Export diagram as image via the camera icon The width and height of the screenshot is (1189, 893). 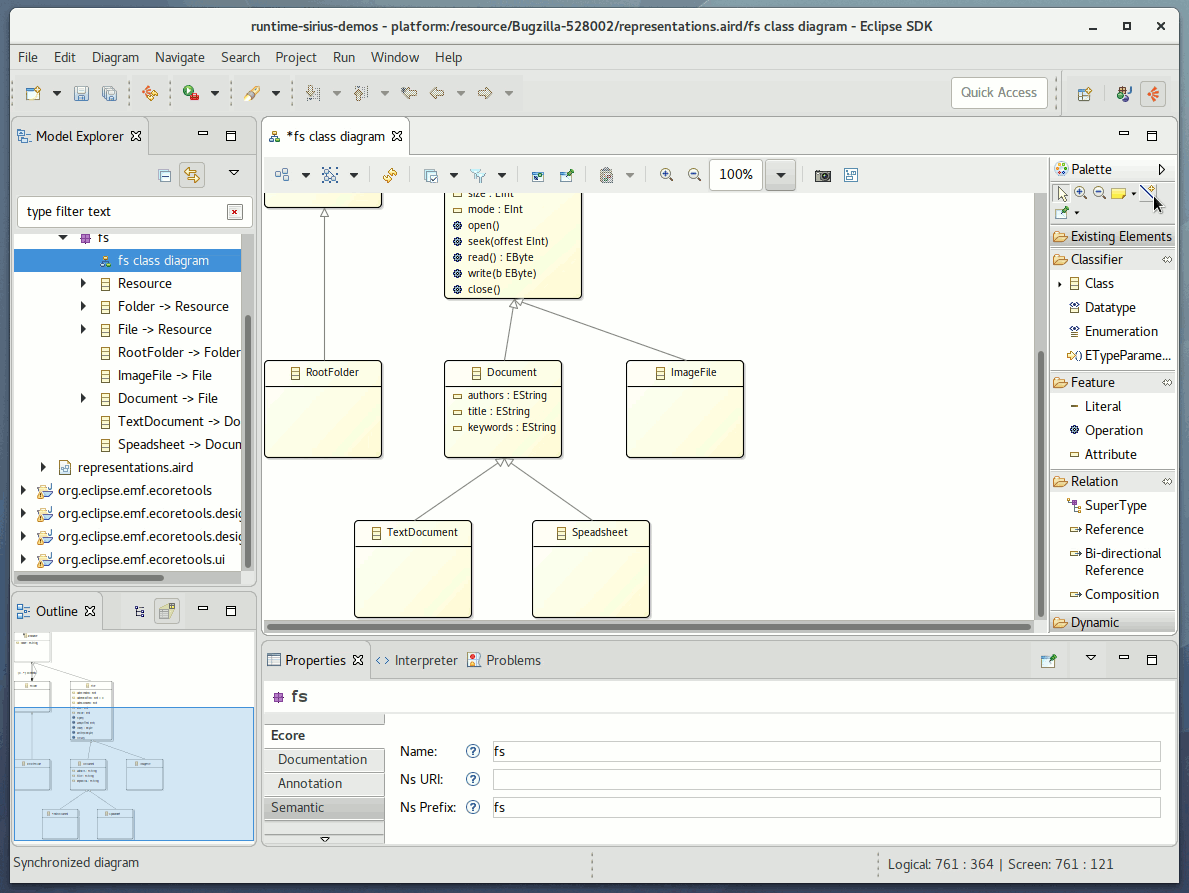[x=822, y=175]
